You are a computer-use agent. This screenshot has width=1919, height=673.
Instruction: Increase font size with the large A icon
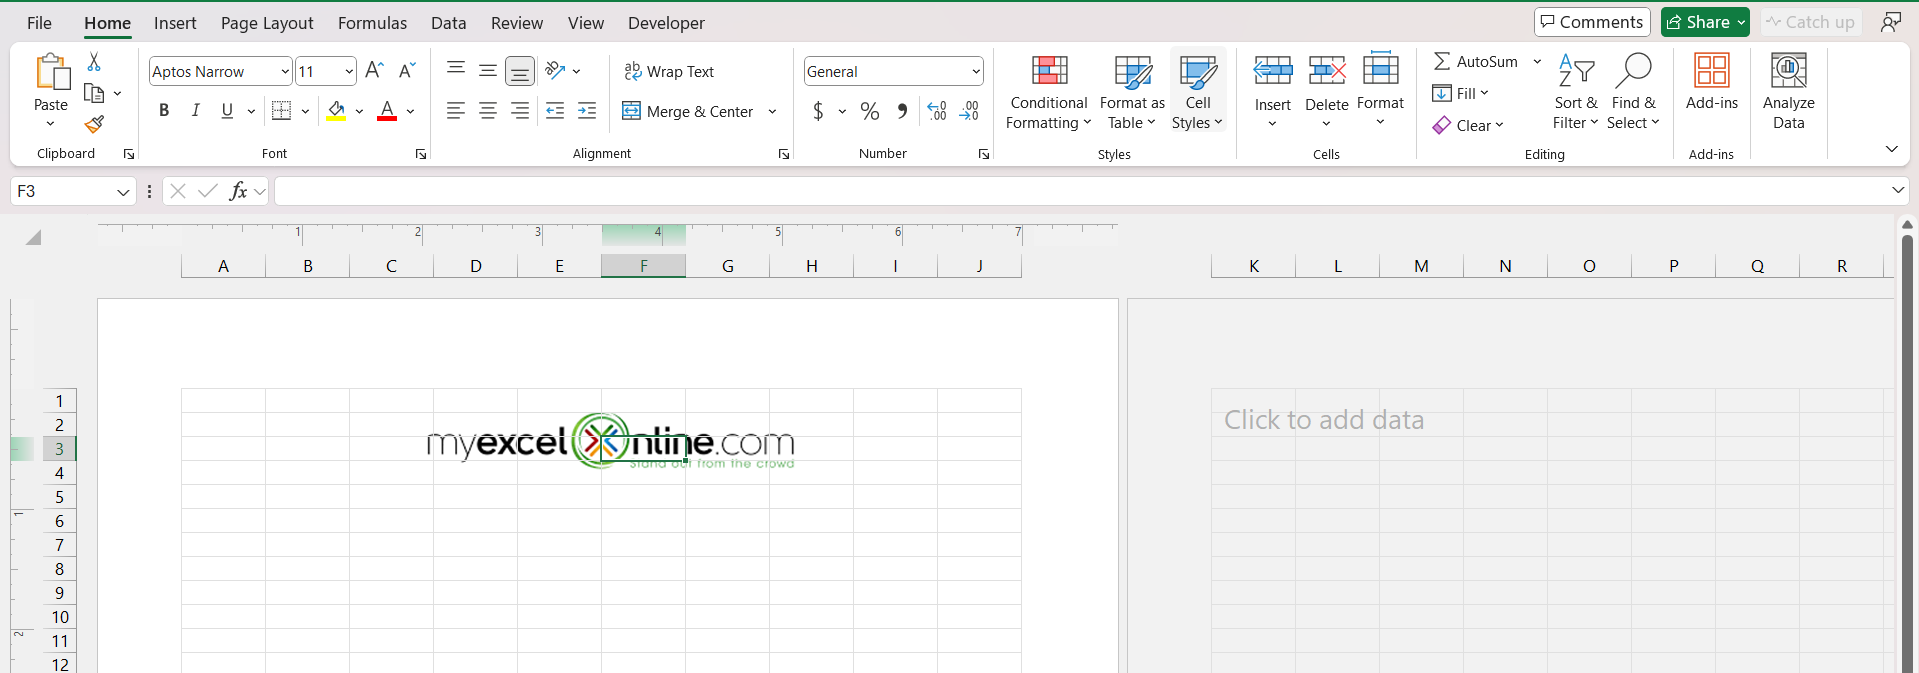pos(374,70)
